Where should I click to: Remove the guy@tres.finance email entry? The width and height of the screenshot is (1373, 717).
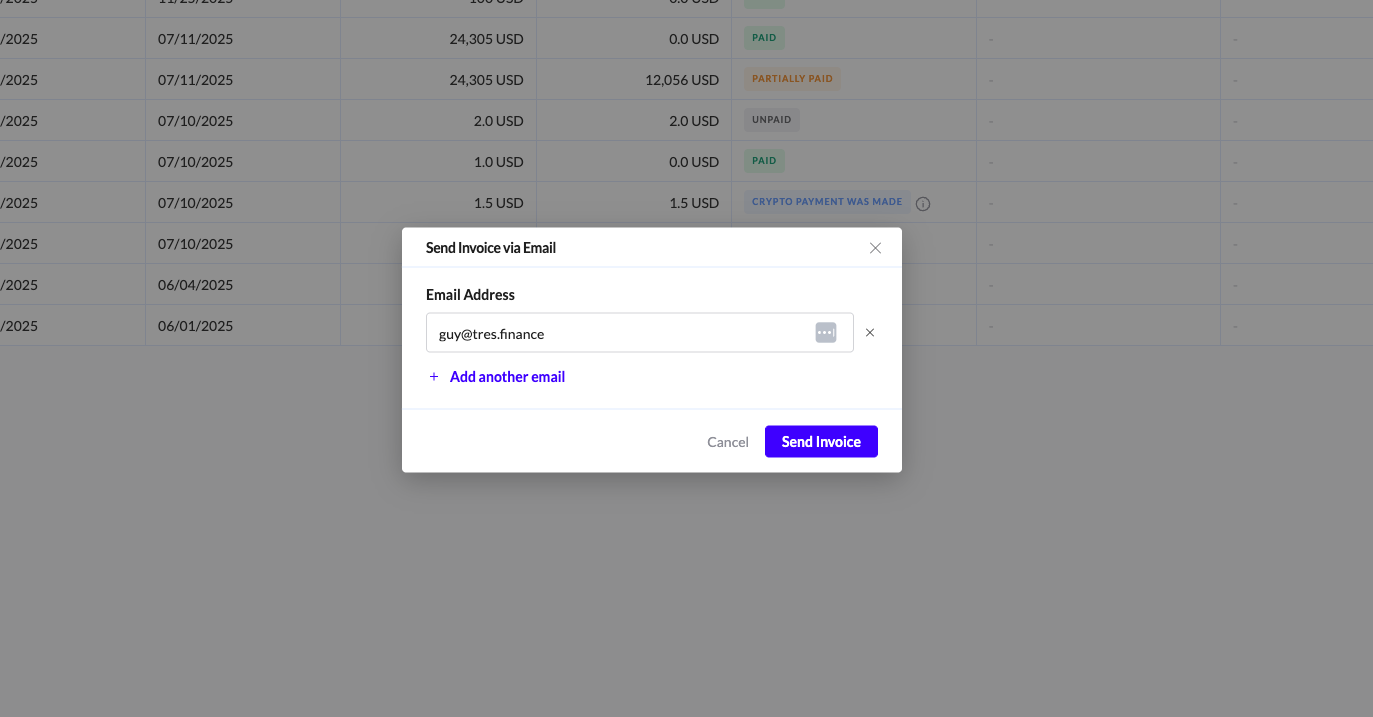pos(870,333)
